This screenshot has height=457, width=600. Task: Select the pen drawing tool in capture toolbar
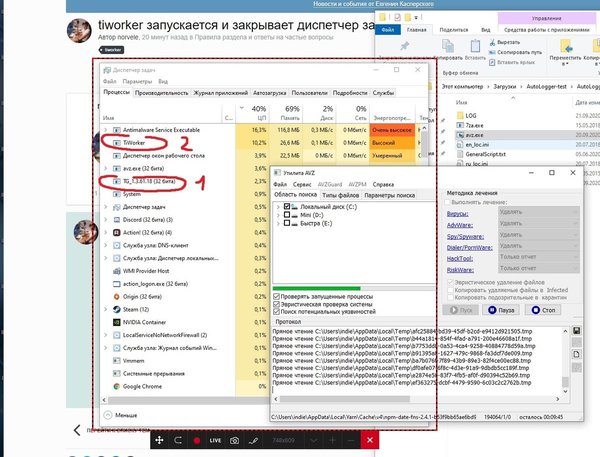253,441
